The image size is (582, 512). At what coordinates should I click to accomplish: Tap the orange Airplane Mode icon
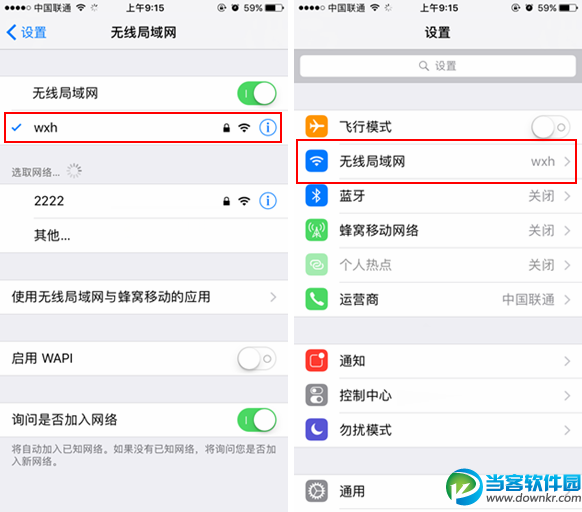[x=316, y=127]
